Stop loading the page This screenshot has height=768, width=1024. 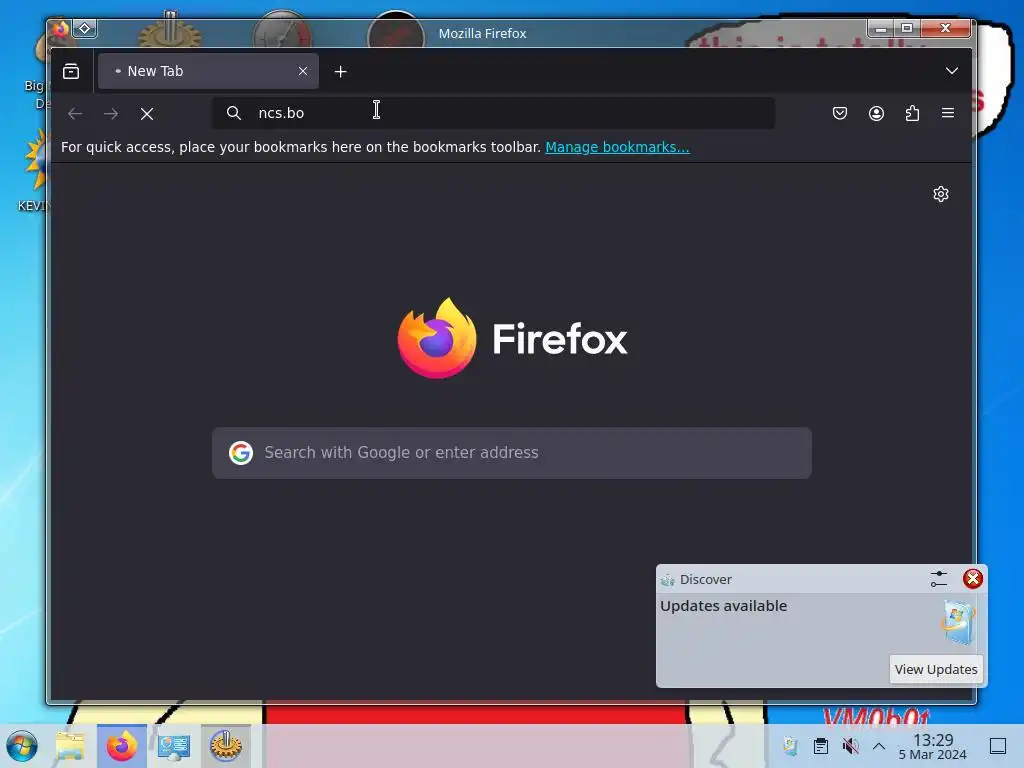(147, 114)
